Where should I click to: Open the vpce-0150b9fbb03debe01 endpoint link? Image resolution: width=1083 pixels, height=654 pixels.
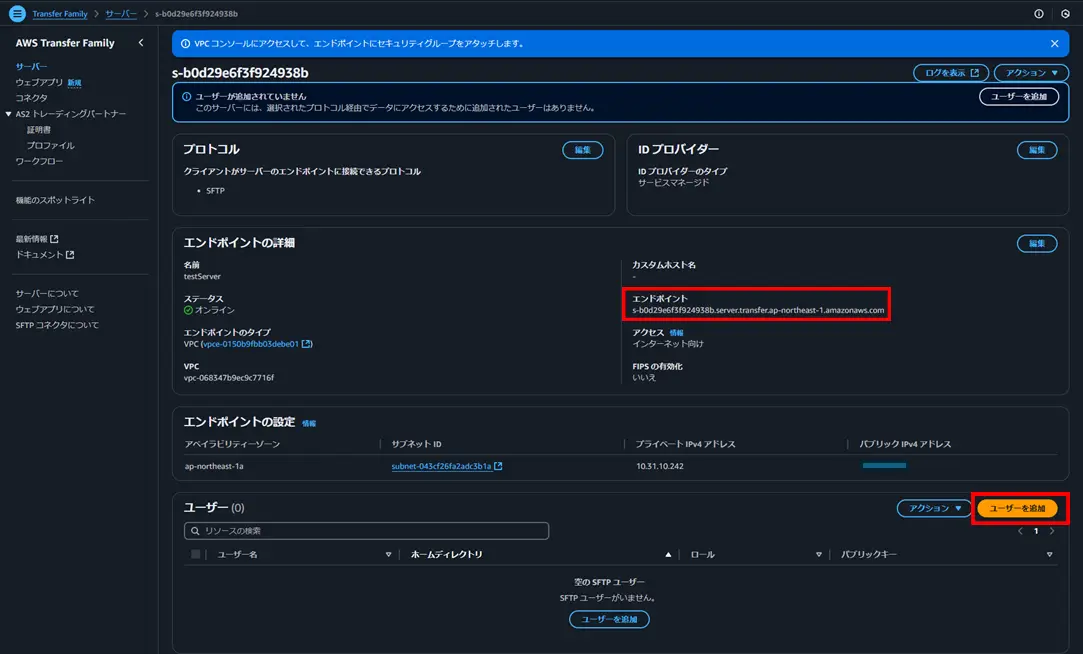[256, 344]
